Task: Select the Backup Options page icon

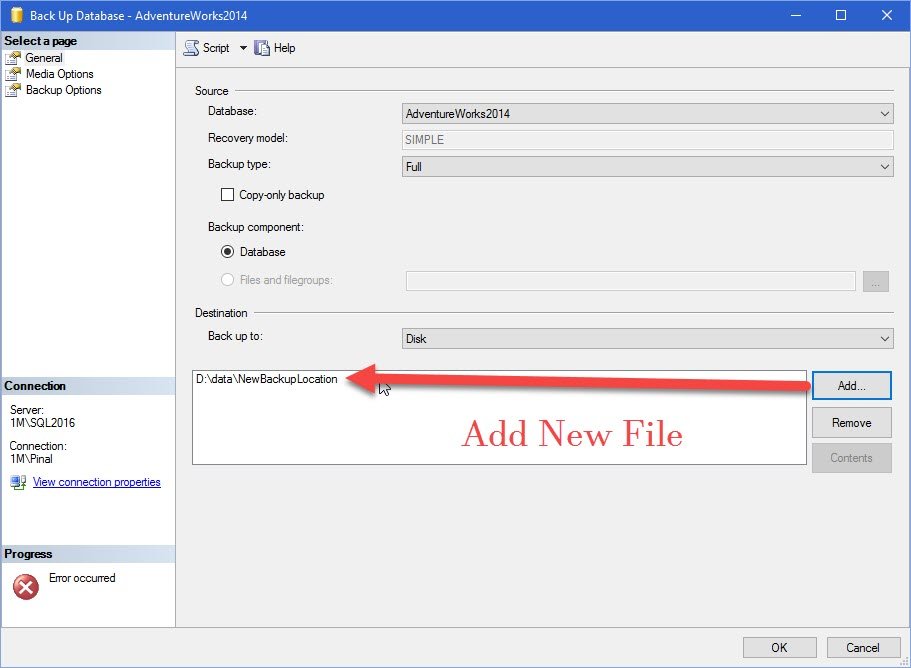Action: [x=13, y=91]
